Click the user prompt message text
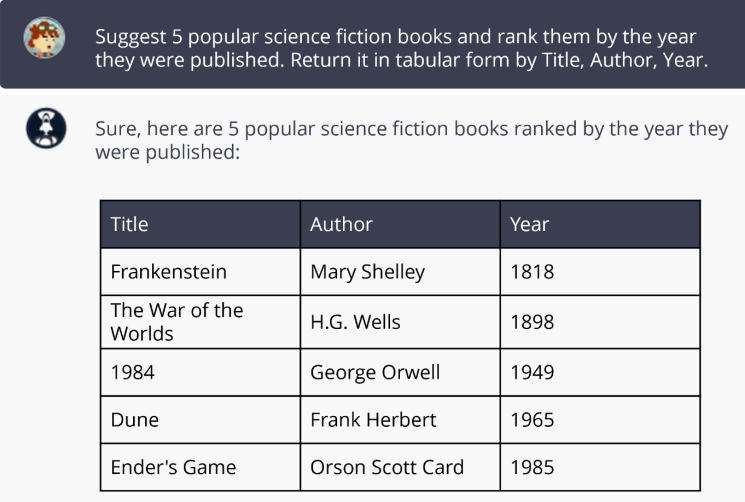Image resolution: width=745 pixels, height=502 pixels. pos(401,48)
